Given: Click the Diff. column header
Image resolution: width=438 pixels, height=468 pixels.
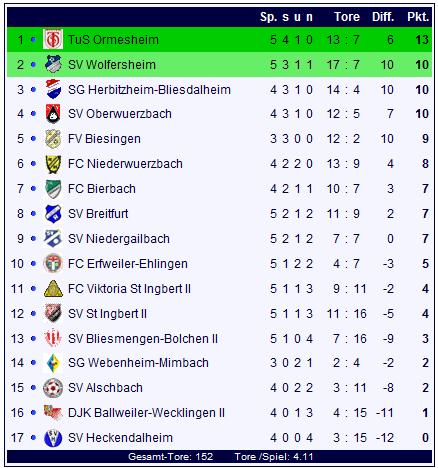Looking at the screenshot, I should tap(383, 17).
